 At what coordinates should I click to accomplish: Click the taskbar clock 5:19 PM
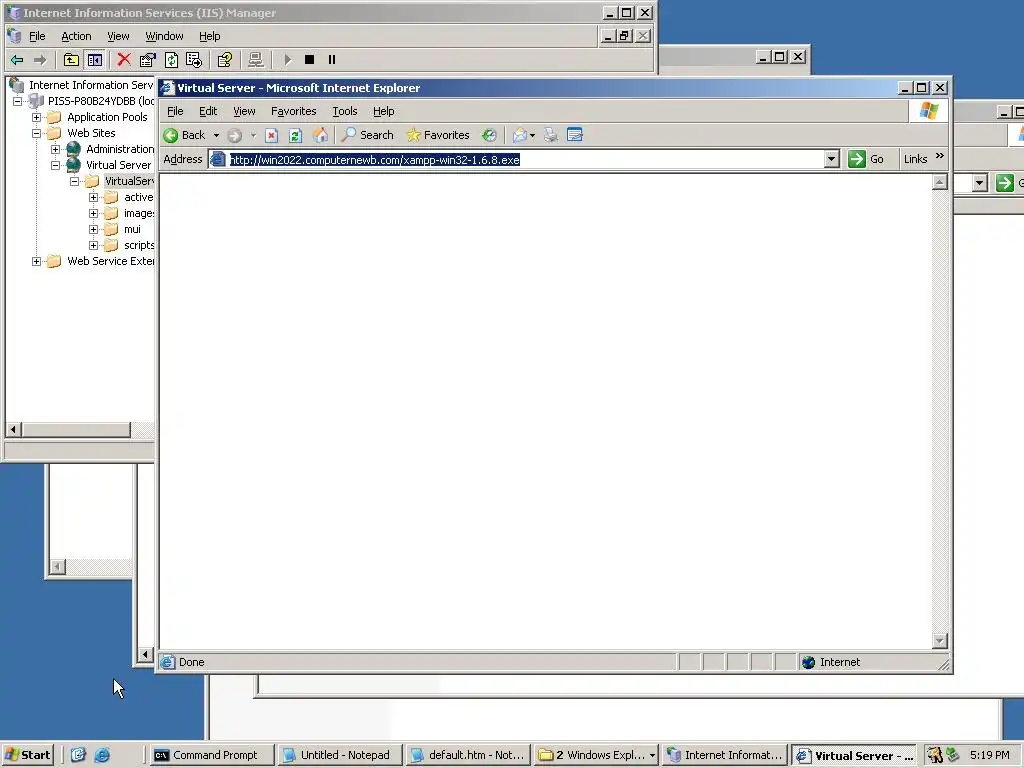tap(989, 755)
